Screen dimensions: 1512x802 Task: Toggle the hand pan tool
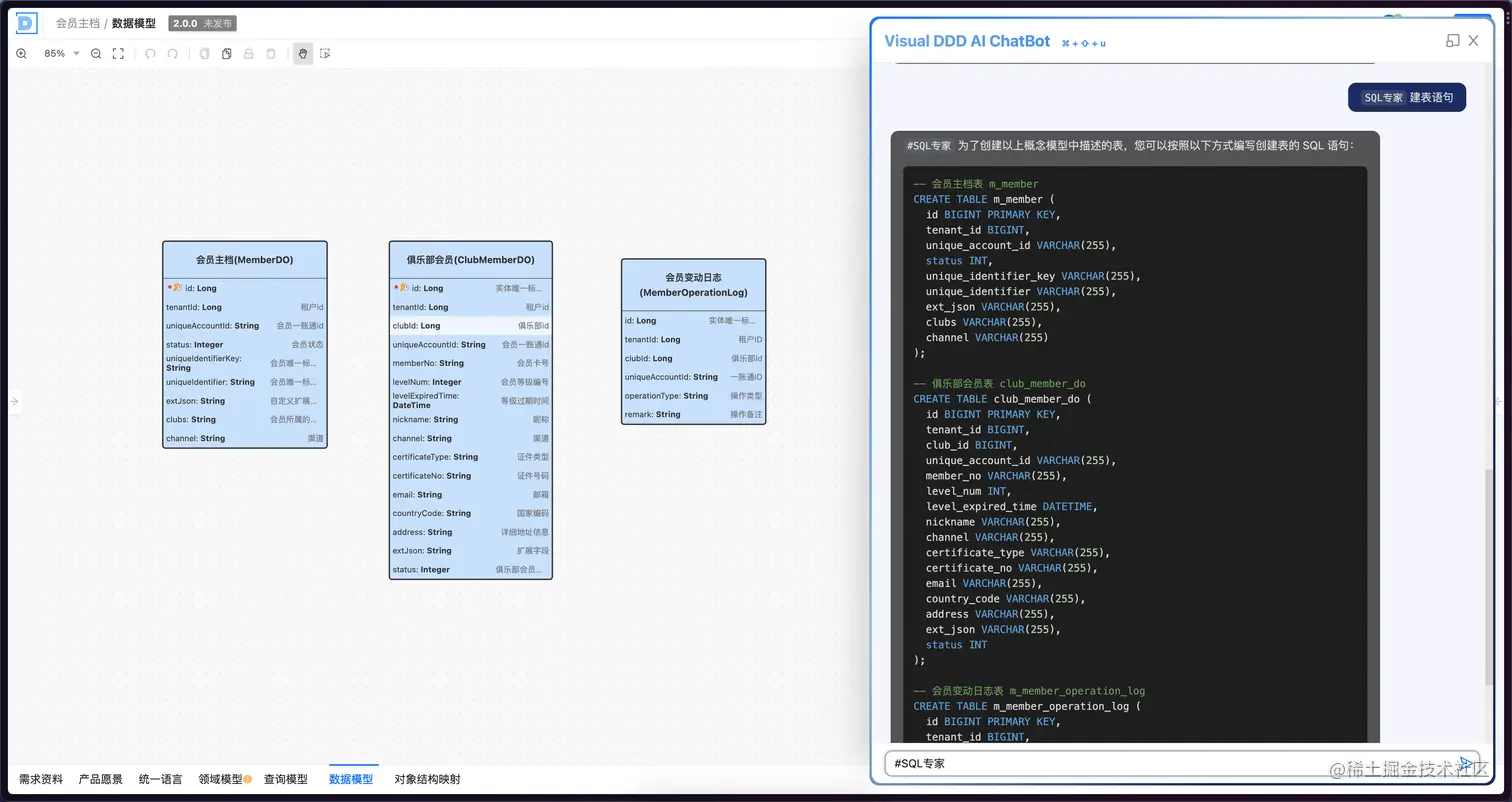pos(303,54)
